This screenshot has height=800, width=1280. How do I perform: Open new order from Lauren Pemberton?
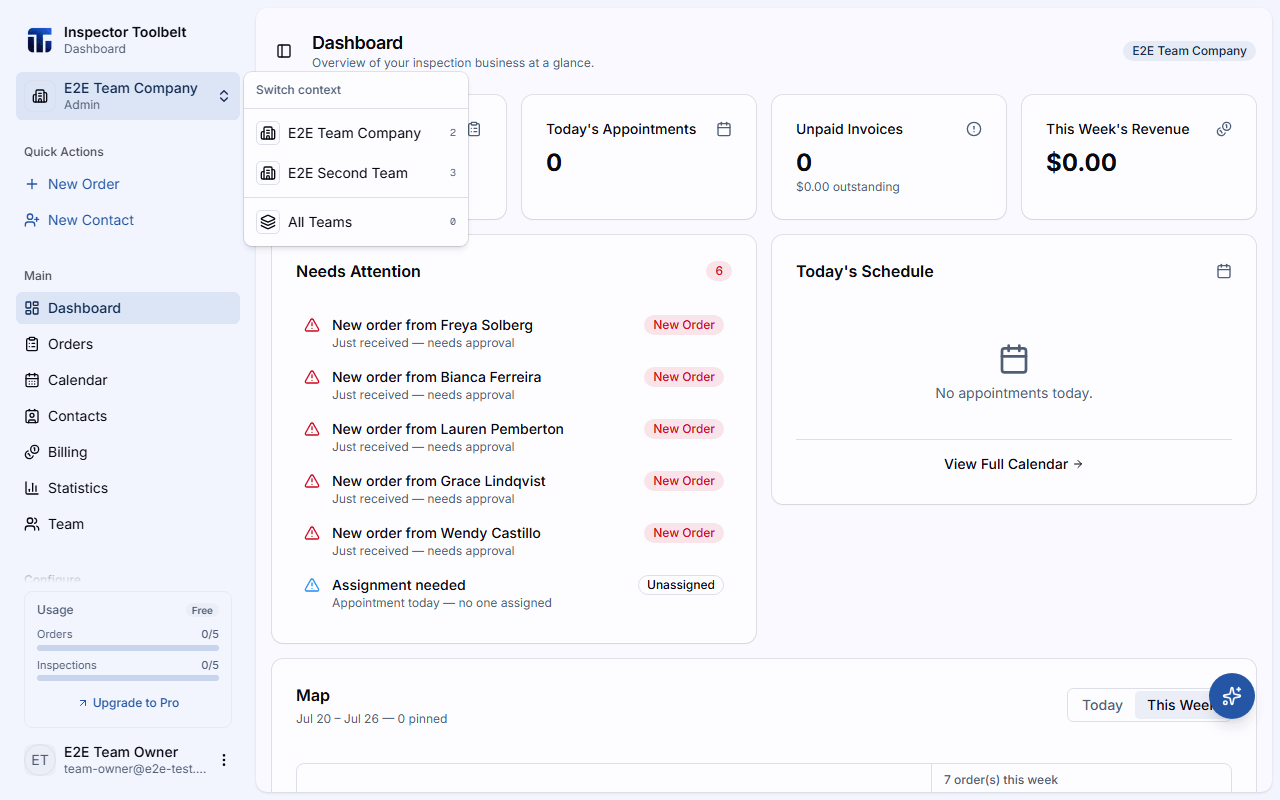[514, 437]
